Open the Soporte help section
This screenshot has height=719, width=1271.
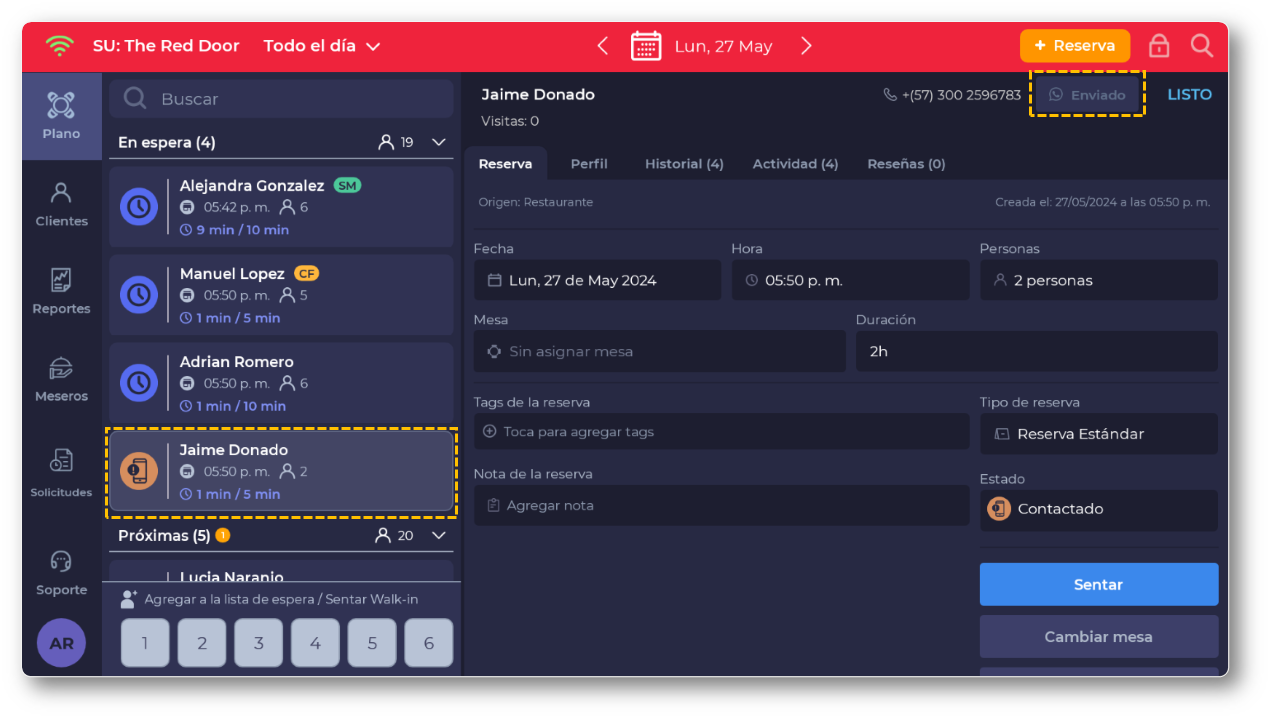click(61, 572)
